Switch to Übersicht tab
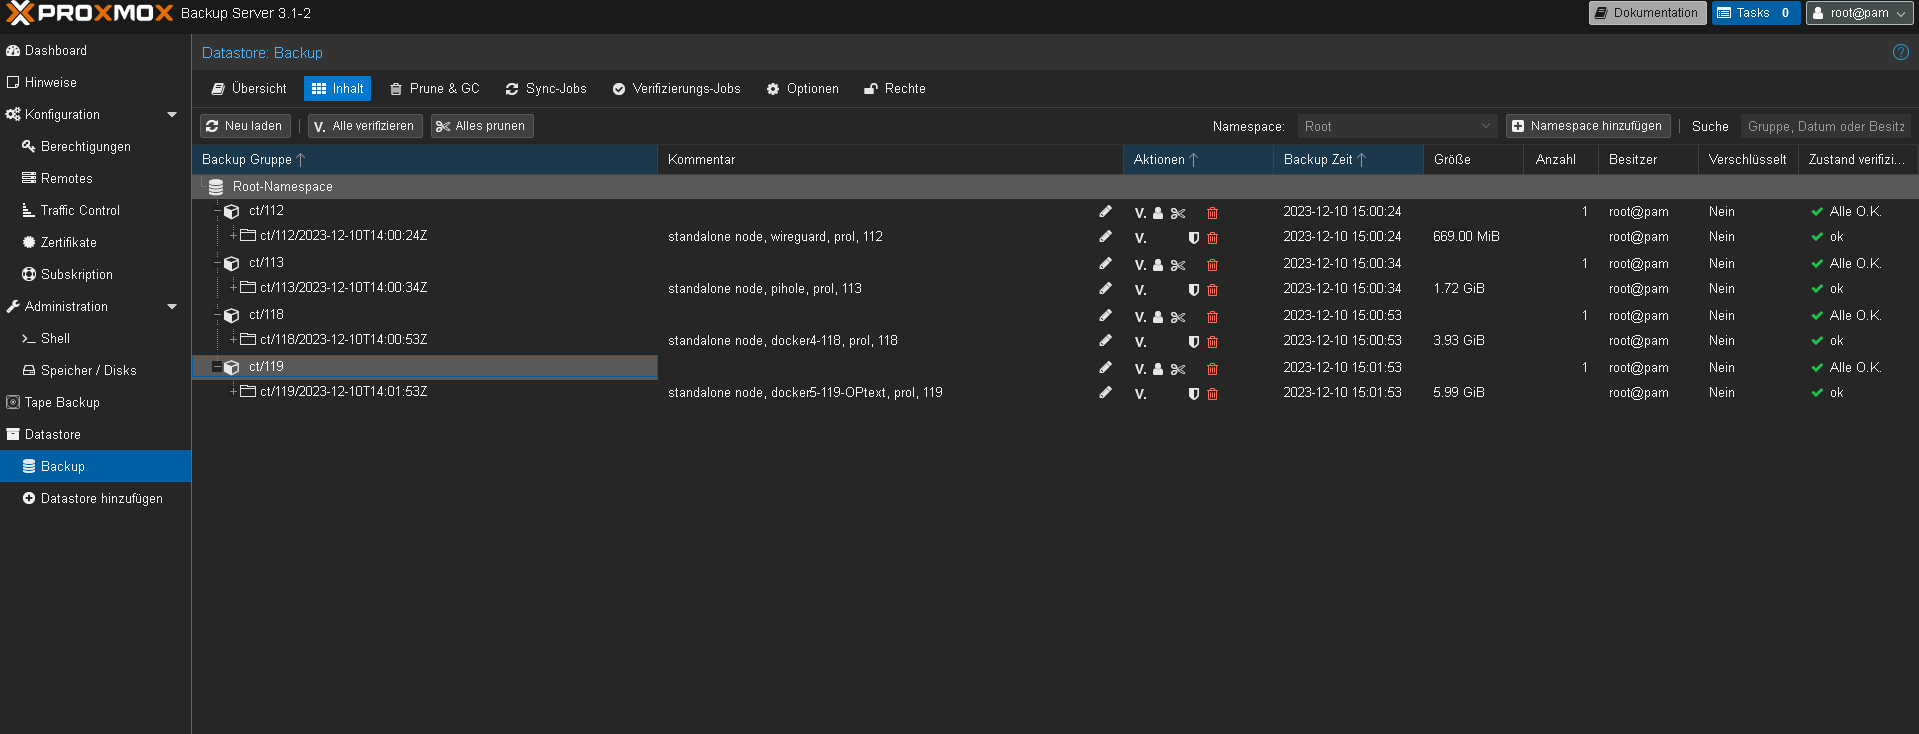 (x=249, y=89)
